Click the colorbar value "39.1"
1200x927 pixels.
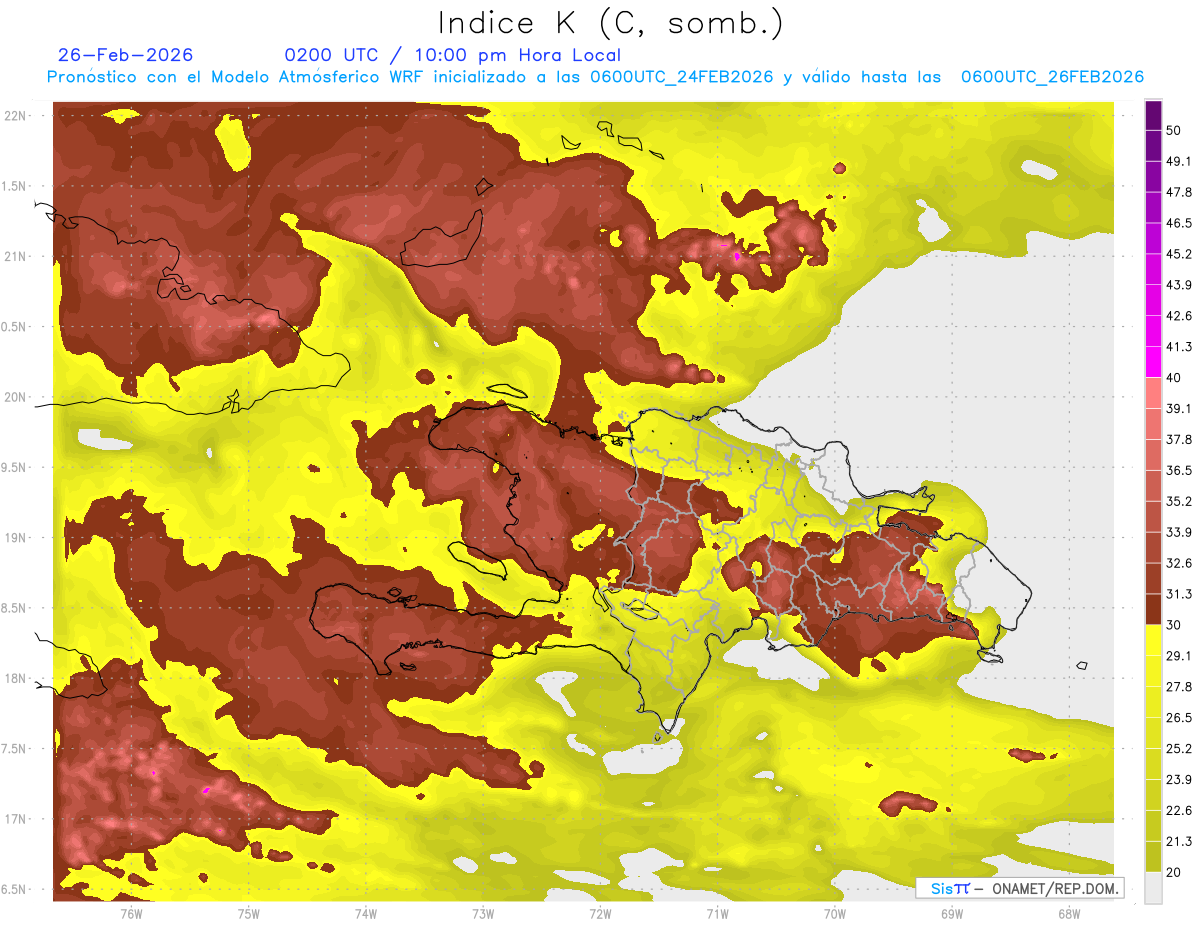tap(1179, 408)
